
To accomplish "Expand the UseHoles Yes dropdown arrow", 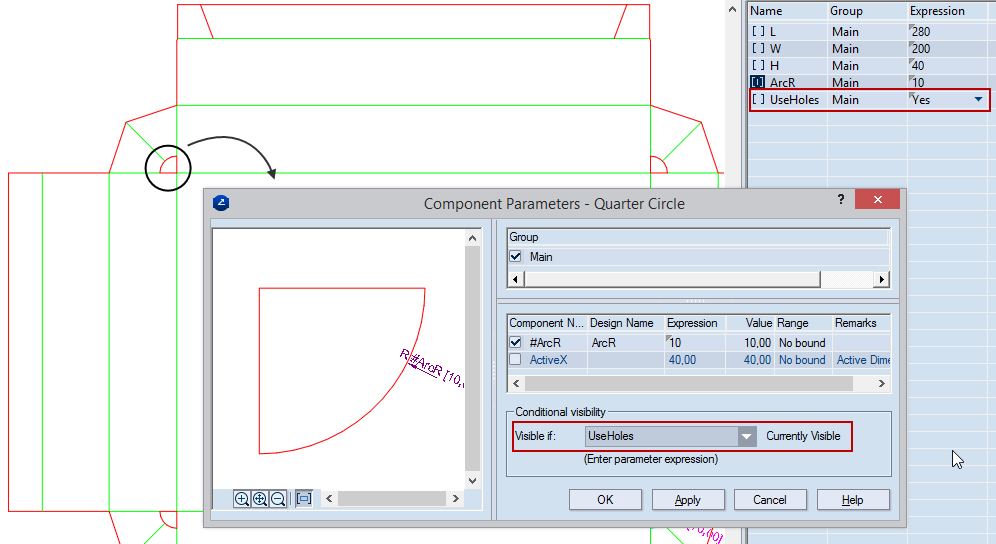I will [x=978, y=100].
